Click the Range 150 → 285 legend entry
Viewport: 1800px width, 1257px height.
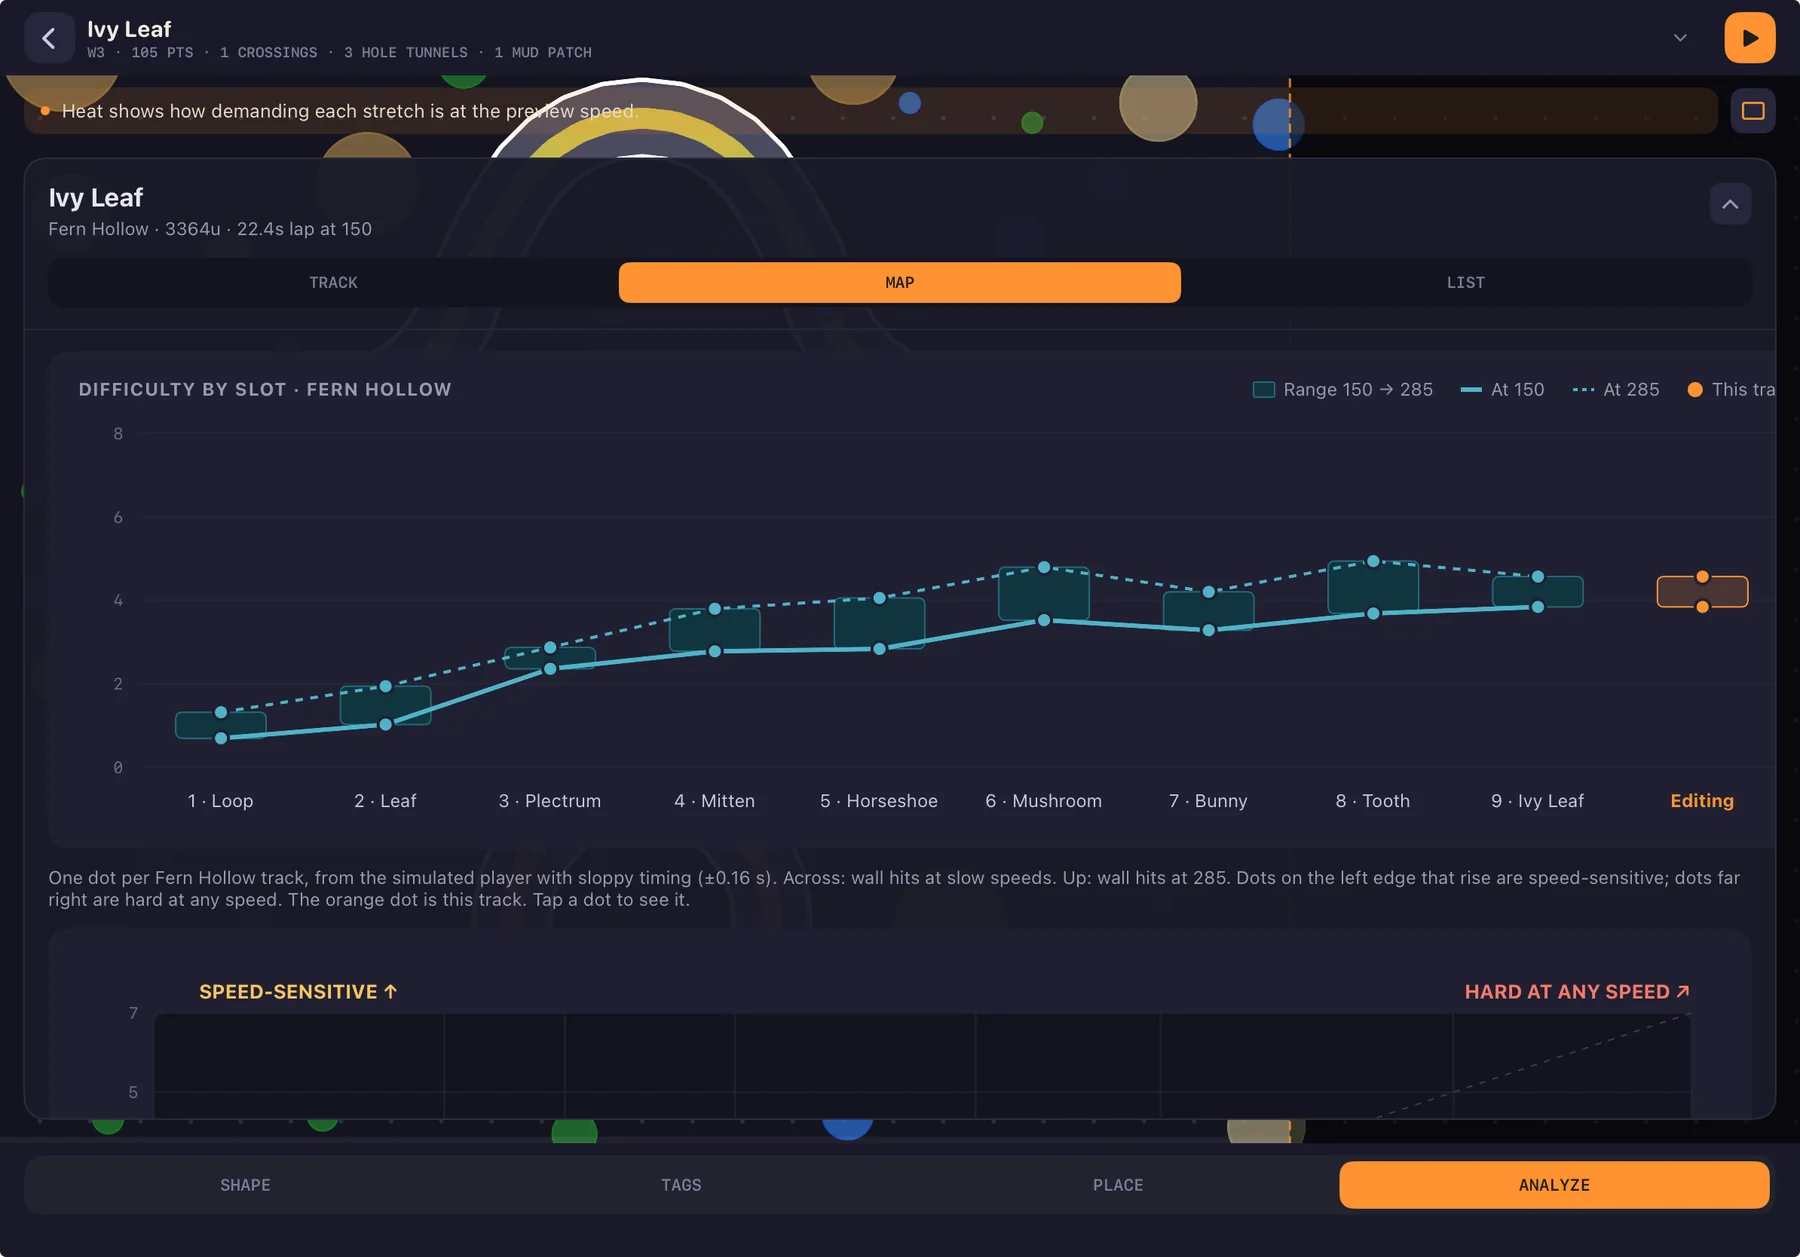1343,390
